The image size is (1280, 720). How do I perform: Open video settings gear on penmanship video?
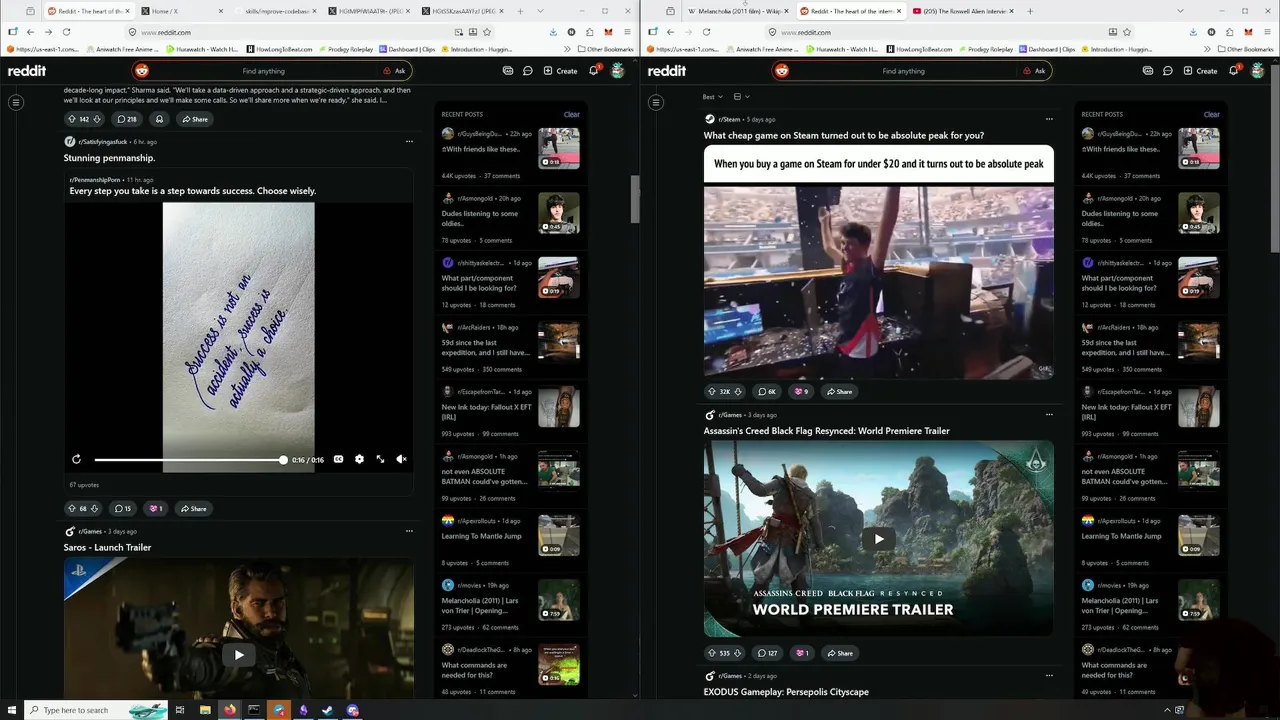coord(359,459)
